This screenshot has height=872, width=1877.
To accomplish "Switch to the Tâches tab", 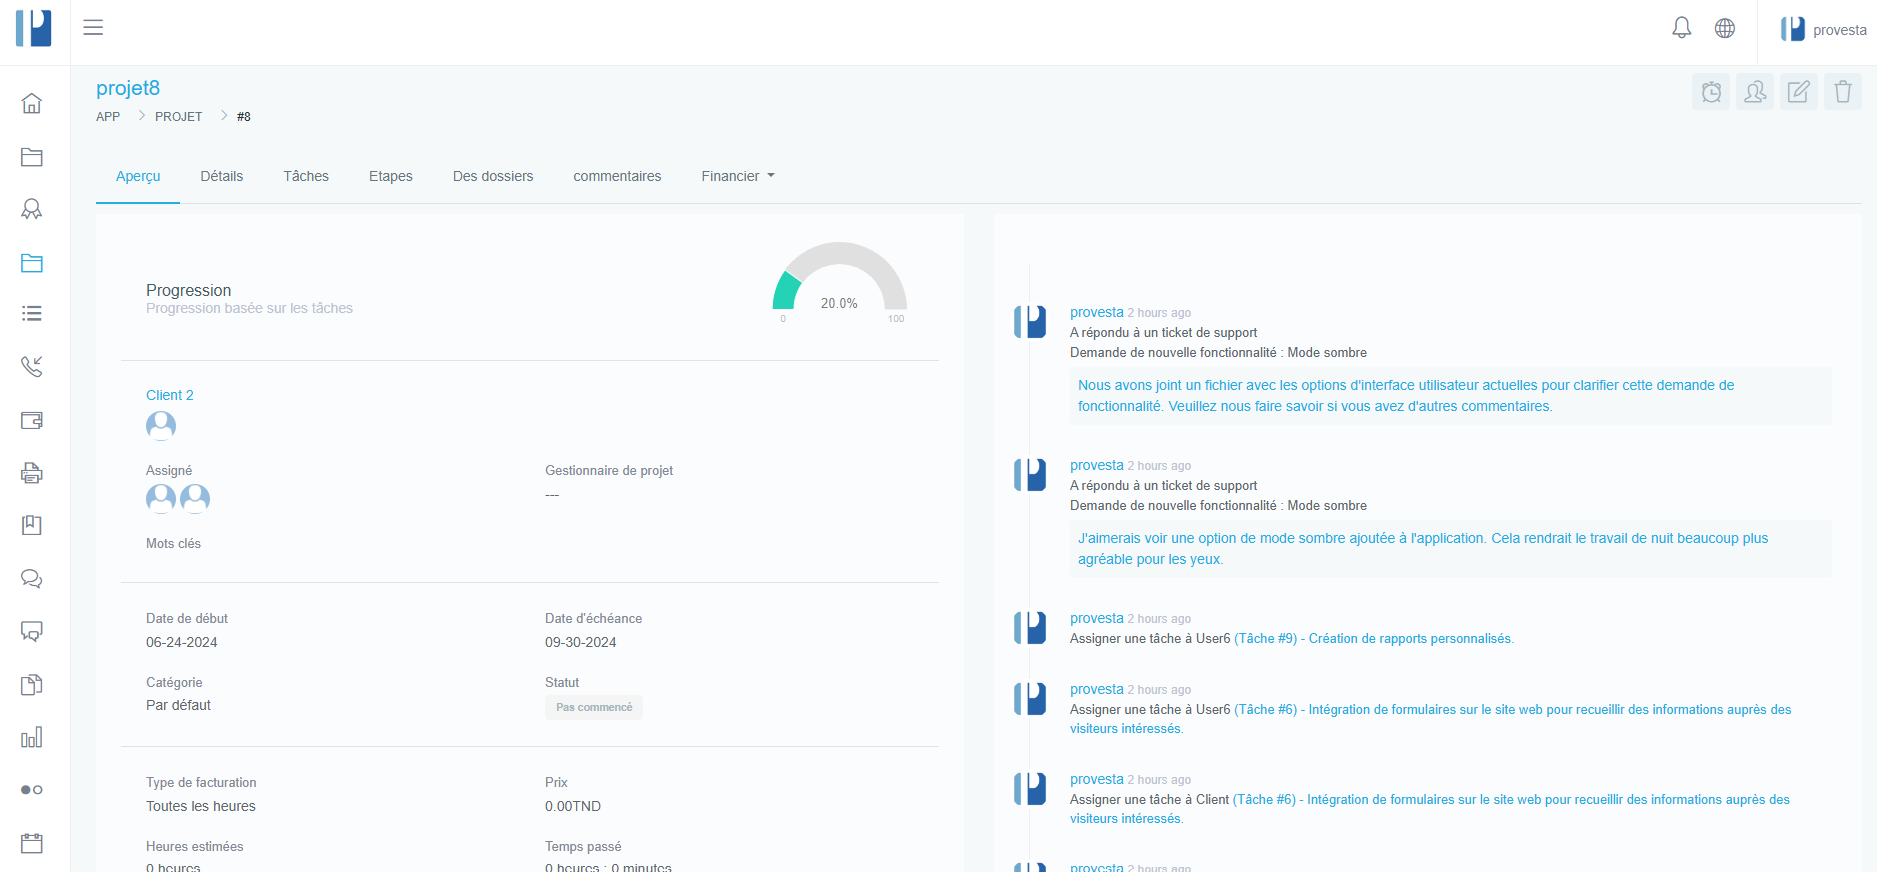I will tap(305, 176).
